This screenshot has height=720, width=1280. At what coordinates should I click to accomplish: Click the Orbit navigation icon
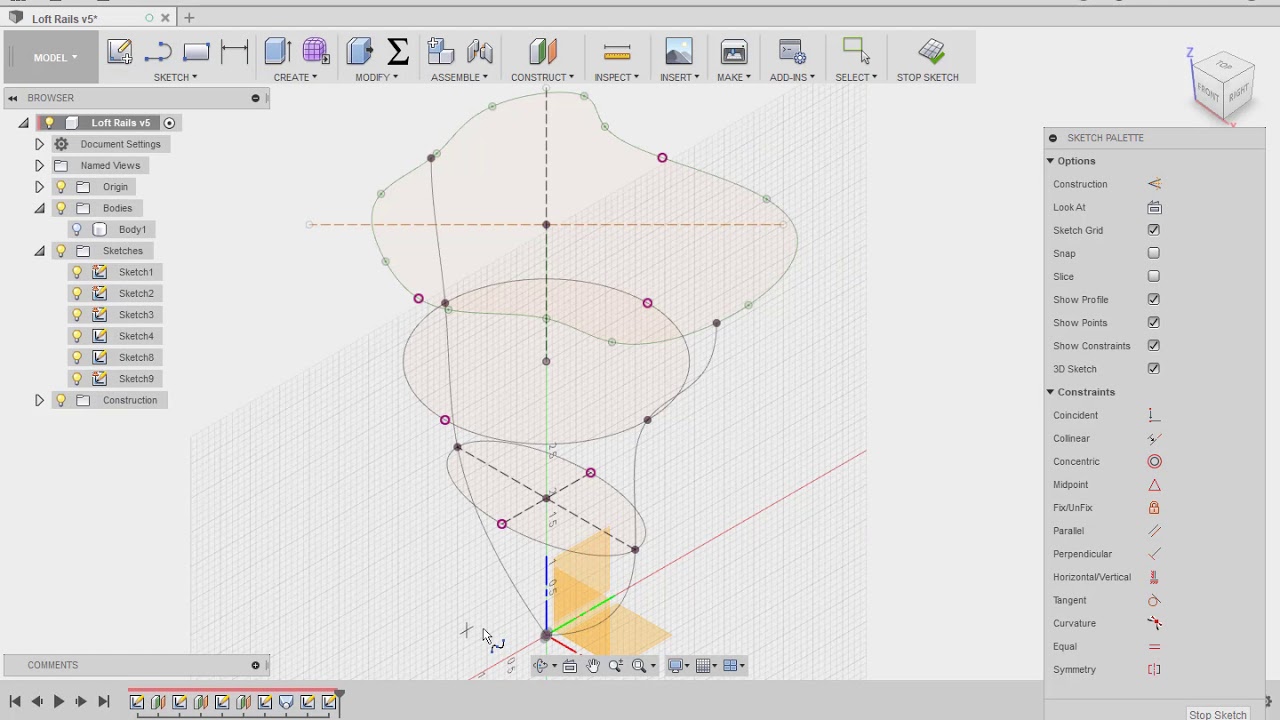543,666
